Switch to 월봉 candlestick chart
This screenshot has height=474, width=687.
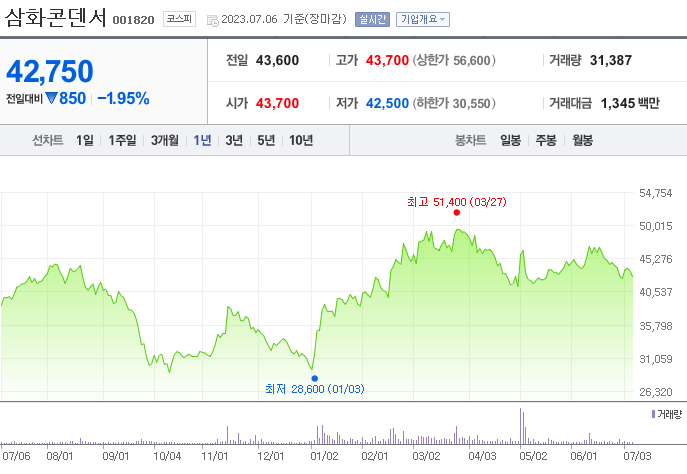582,140
